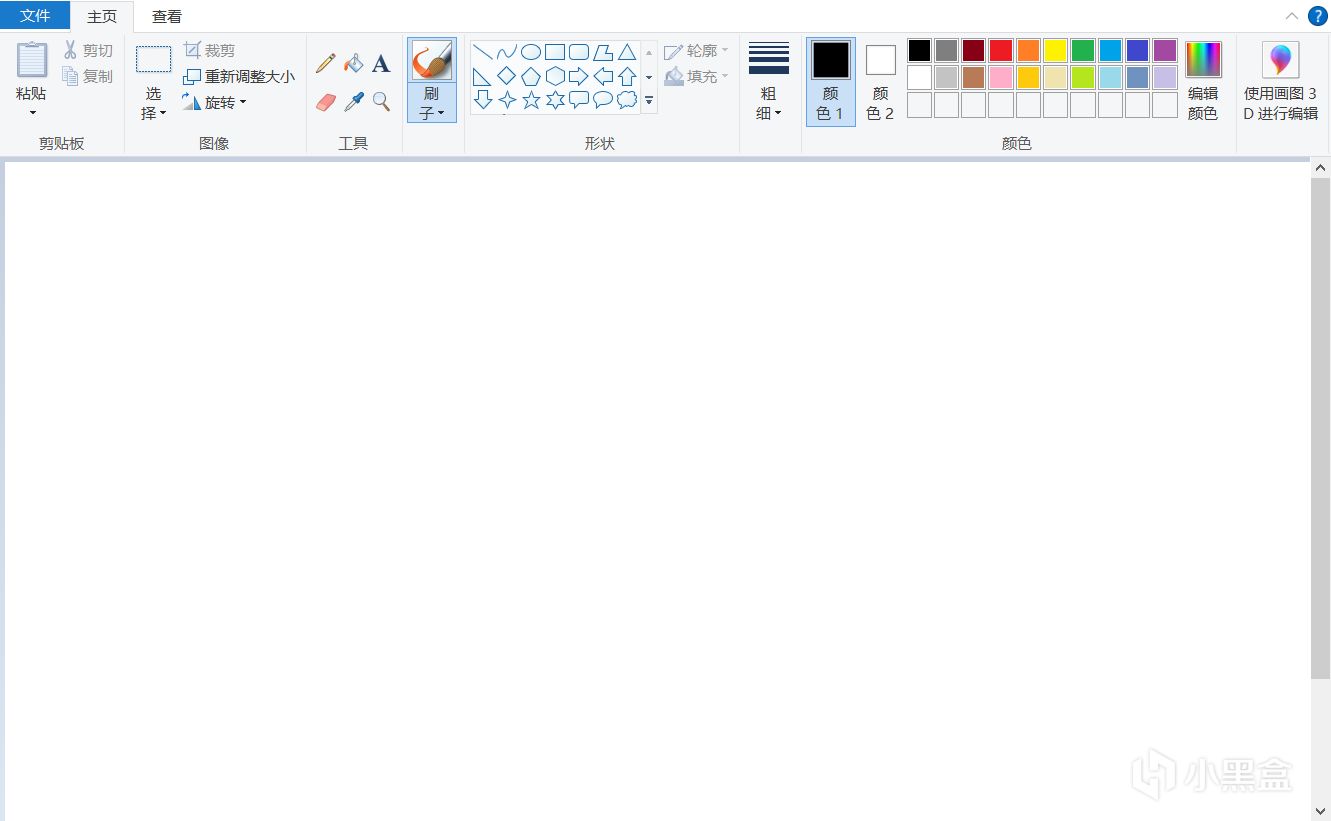Choose the Five-point star shape
1331x821 pixels.
[x=531, y=100]
